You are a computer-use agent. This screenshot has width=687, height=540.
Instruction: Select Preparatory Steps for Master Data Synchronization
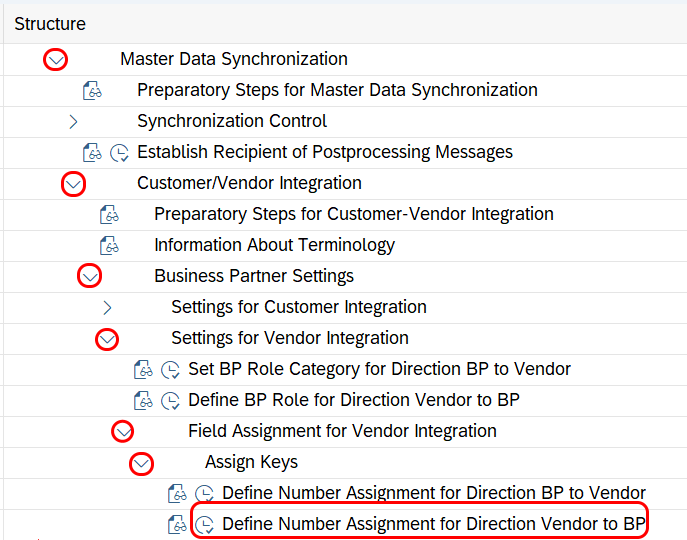click(337, 90)
